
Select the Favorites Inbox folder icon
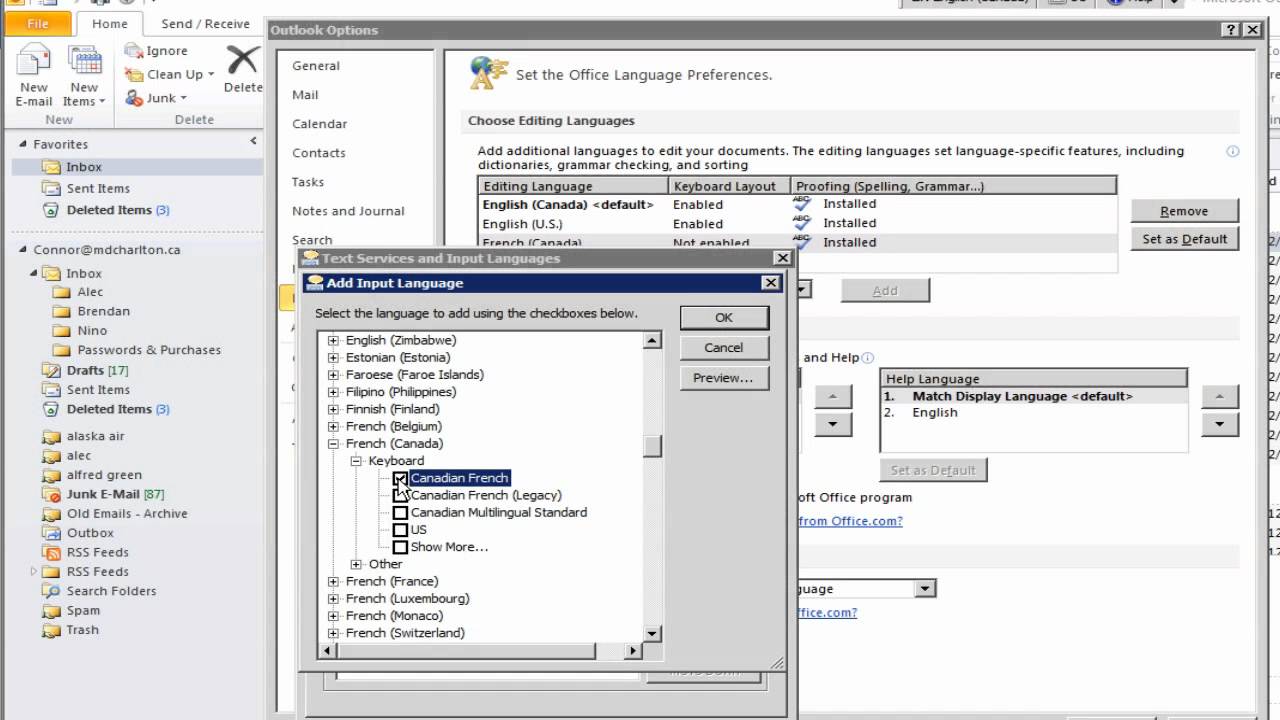[x=51, y=167]
